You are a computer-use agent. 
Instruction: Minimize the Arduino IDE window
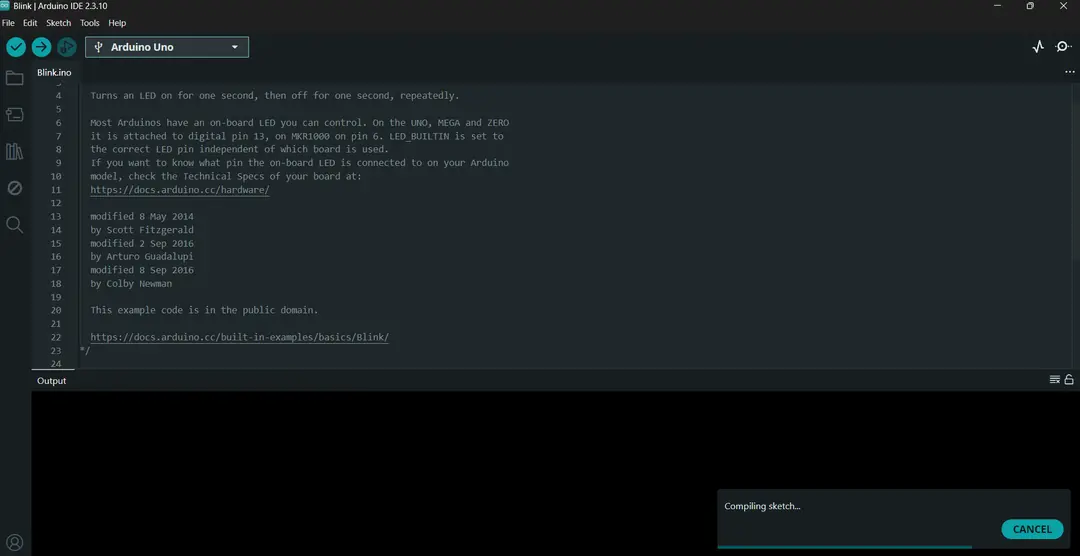pyautogui.click(x=997, y=6)
